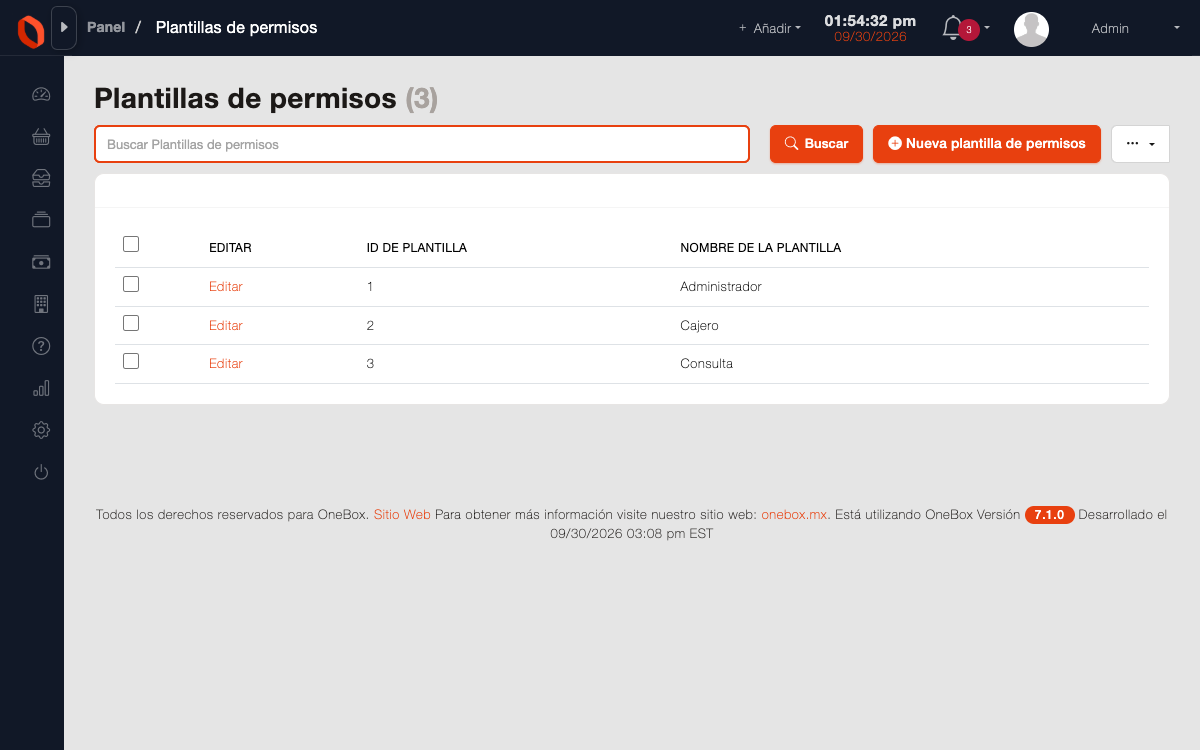The image size is (1200, 750).
Task: Click the EDITAR column header
Action: tap(230, 248)
